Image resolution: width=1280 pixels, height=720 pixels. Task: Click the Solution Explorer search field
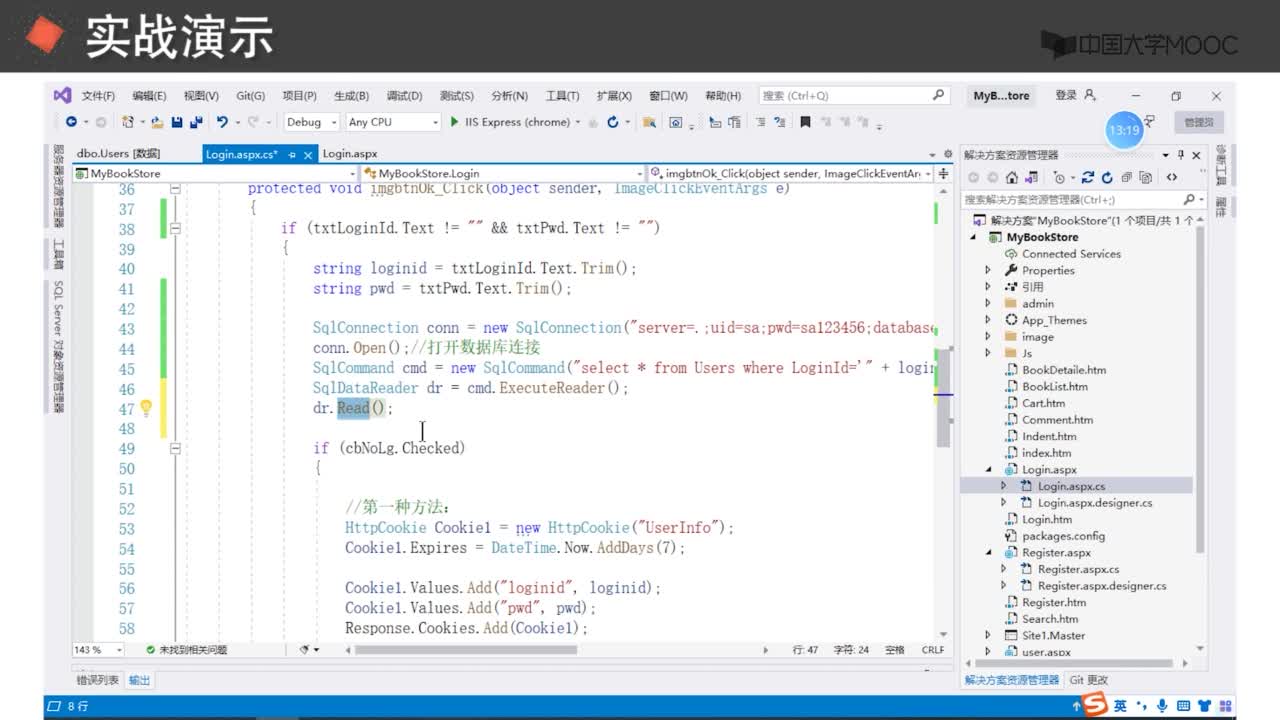[x=1084, y=199]
